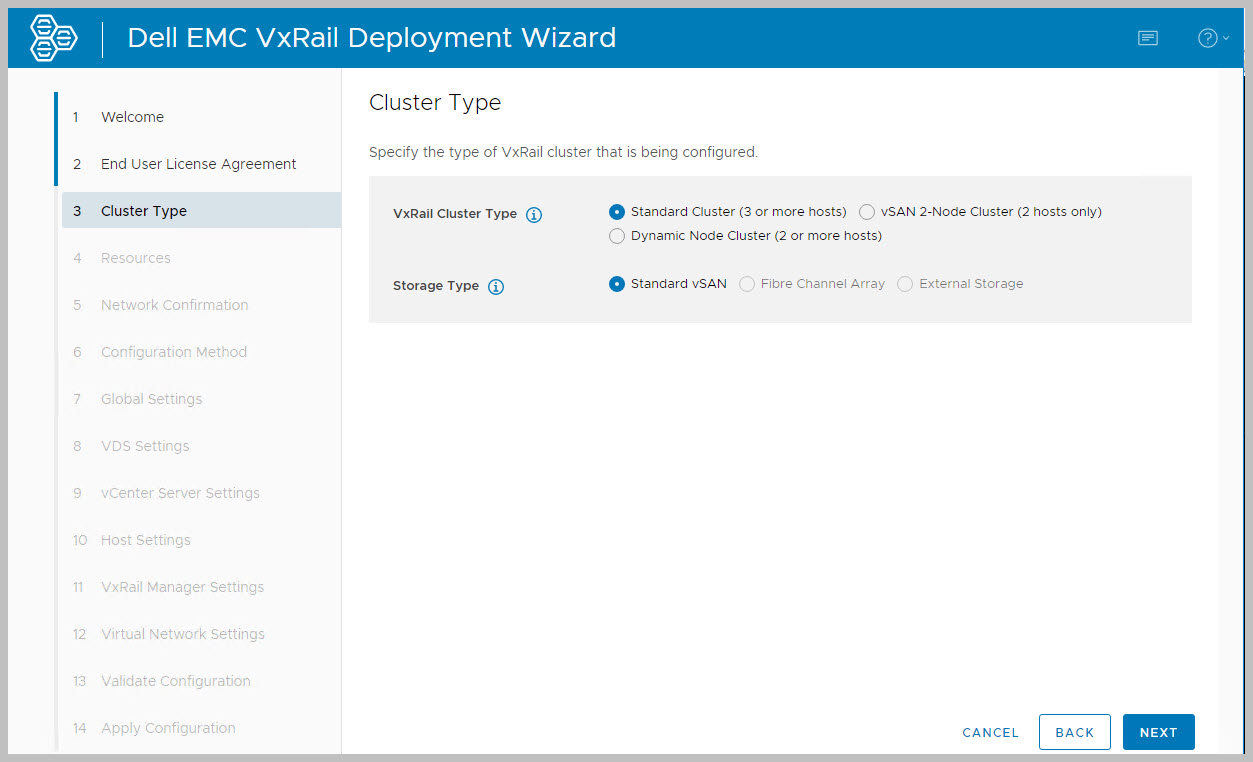The image size is (1253, 762).
Task: Select Standard vSAN storage type
Action: point(617,284)
